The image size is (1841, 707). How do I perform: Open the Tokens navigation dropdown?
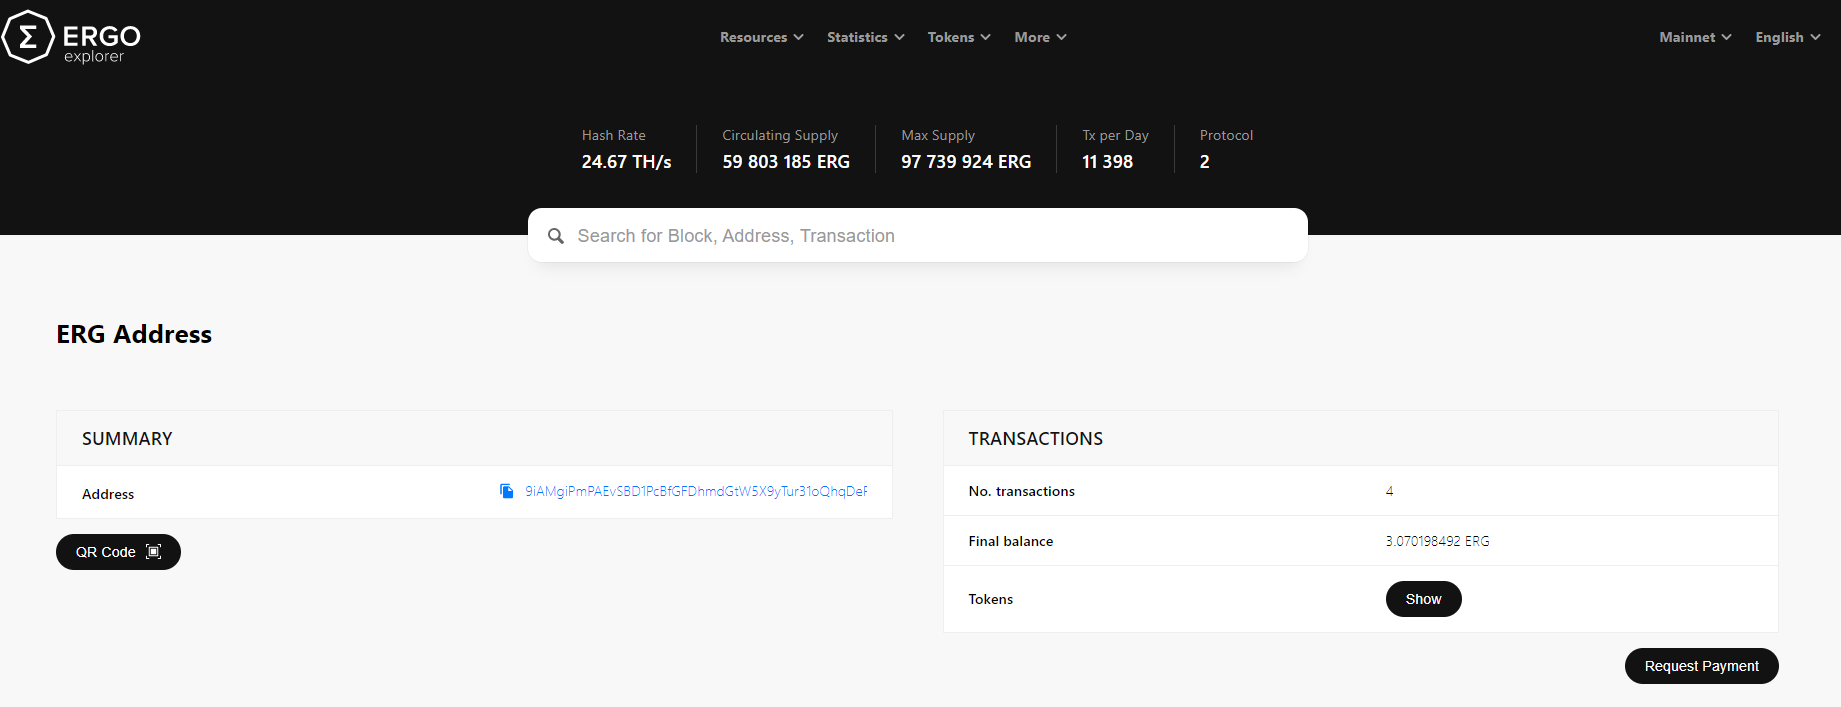(959, 37)
